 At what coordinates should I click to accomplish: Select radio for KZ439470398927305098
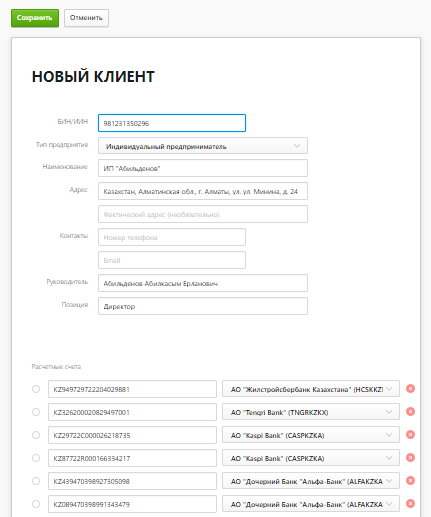36,481
